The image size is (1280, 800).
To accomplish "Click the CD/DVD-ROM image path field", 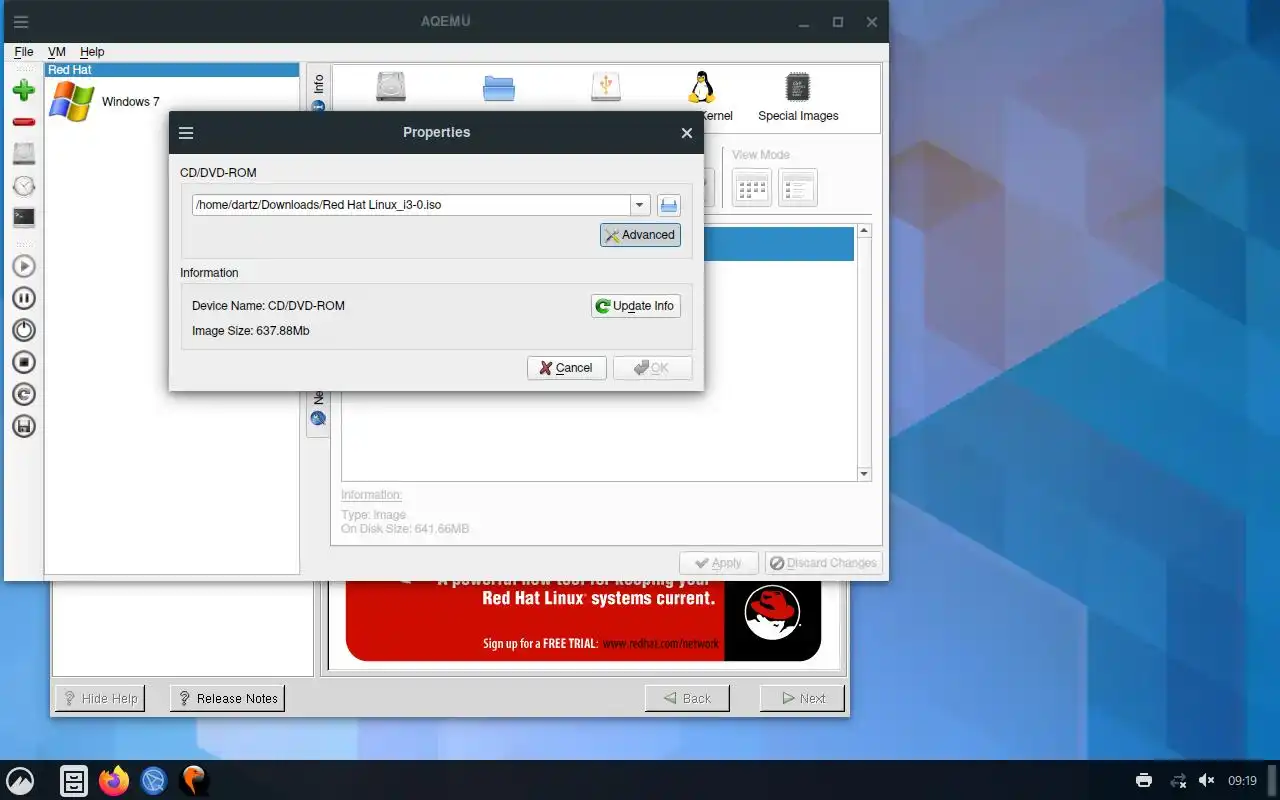I will pos(411,205).
